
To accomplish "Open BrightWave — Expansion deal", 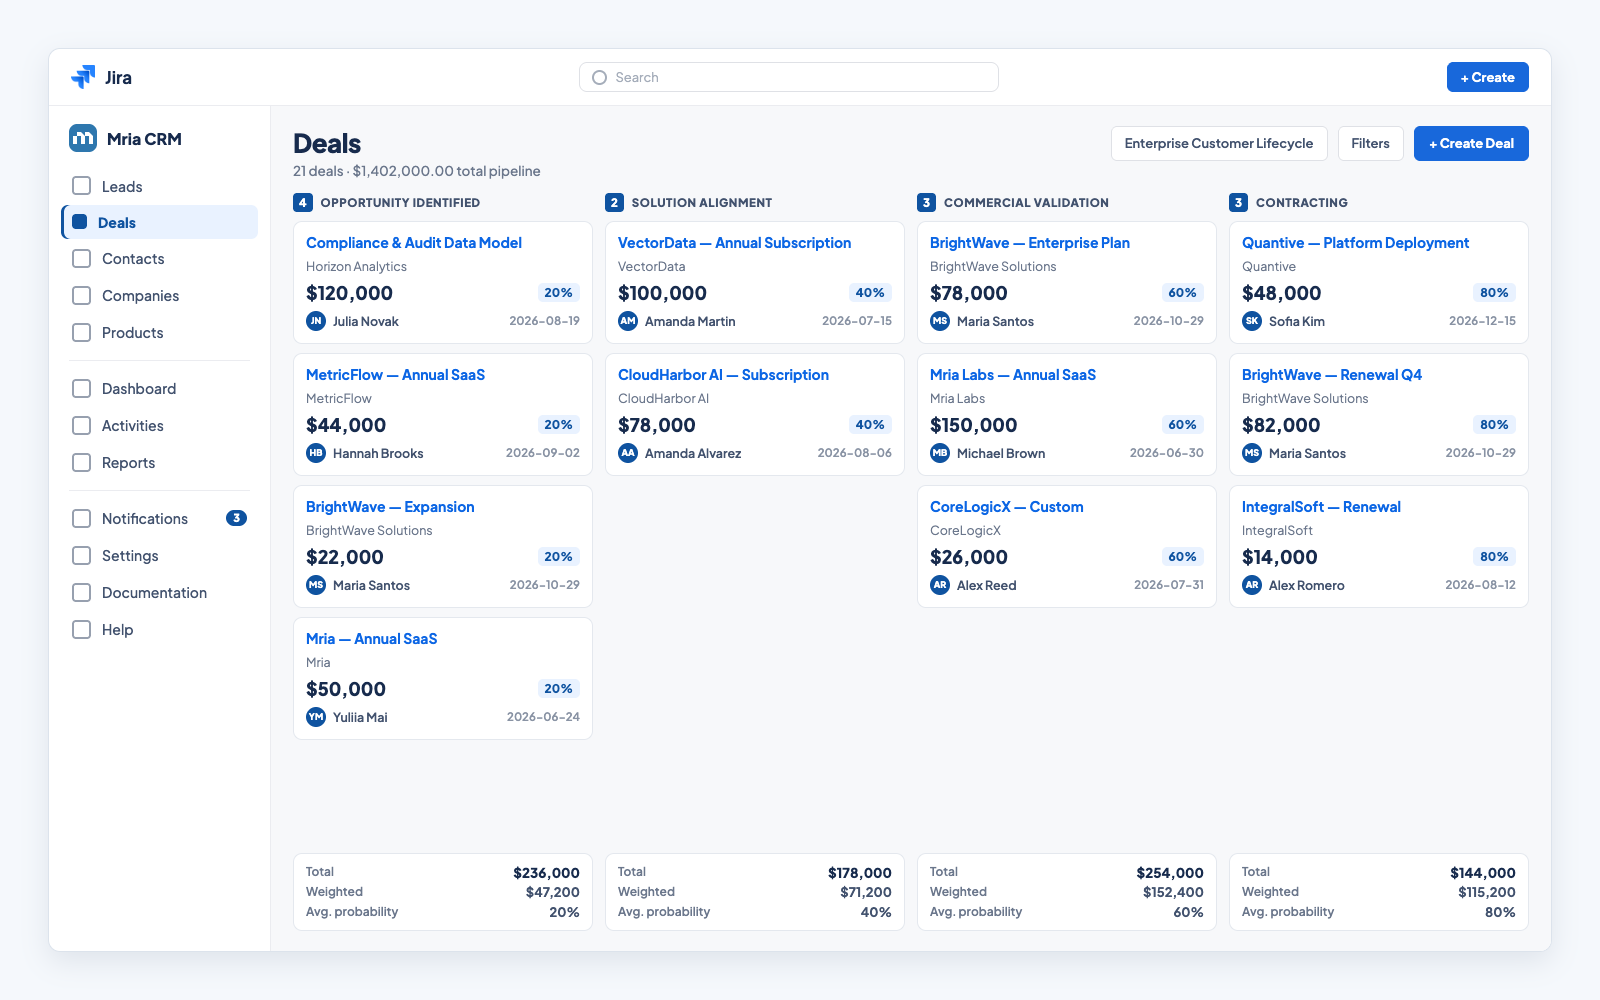I will coord(390,507).
